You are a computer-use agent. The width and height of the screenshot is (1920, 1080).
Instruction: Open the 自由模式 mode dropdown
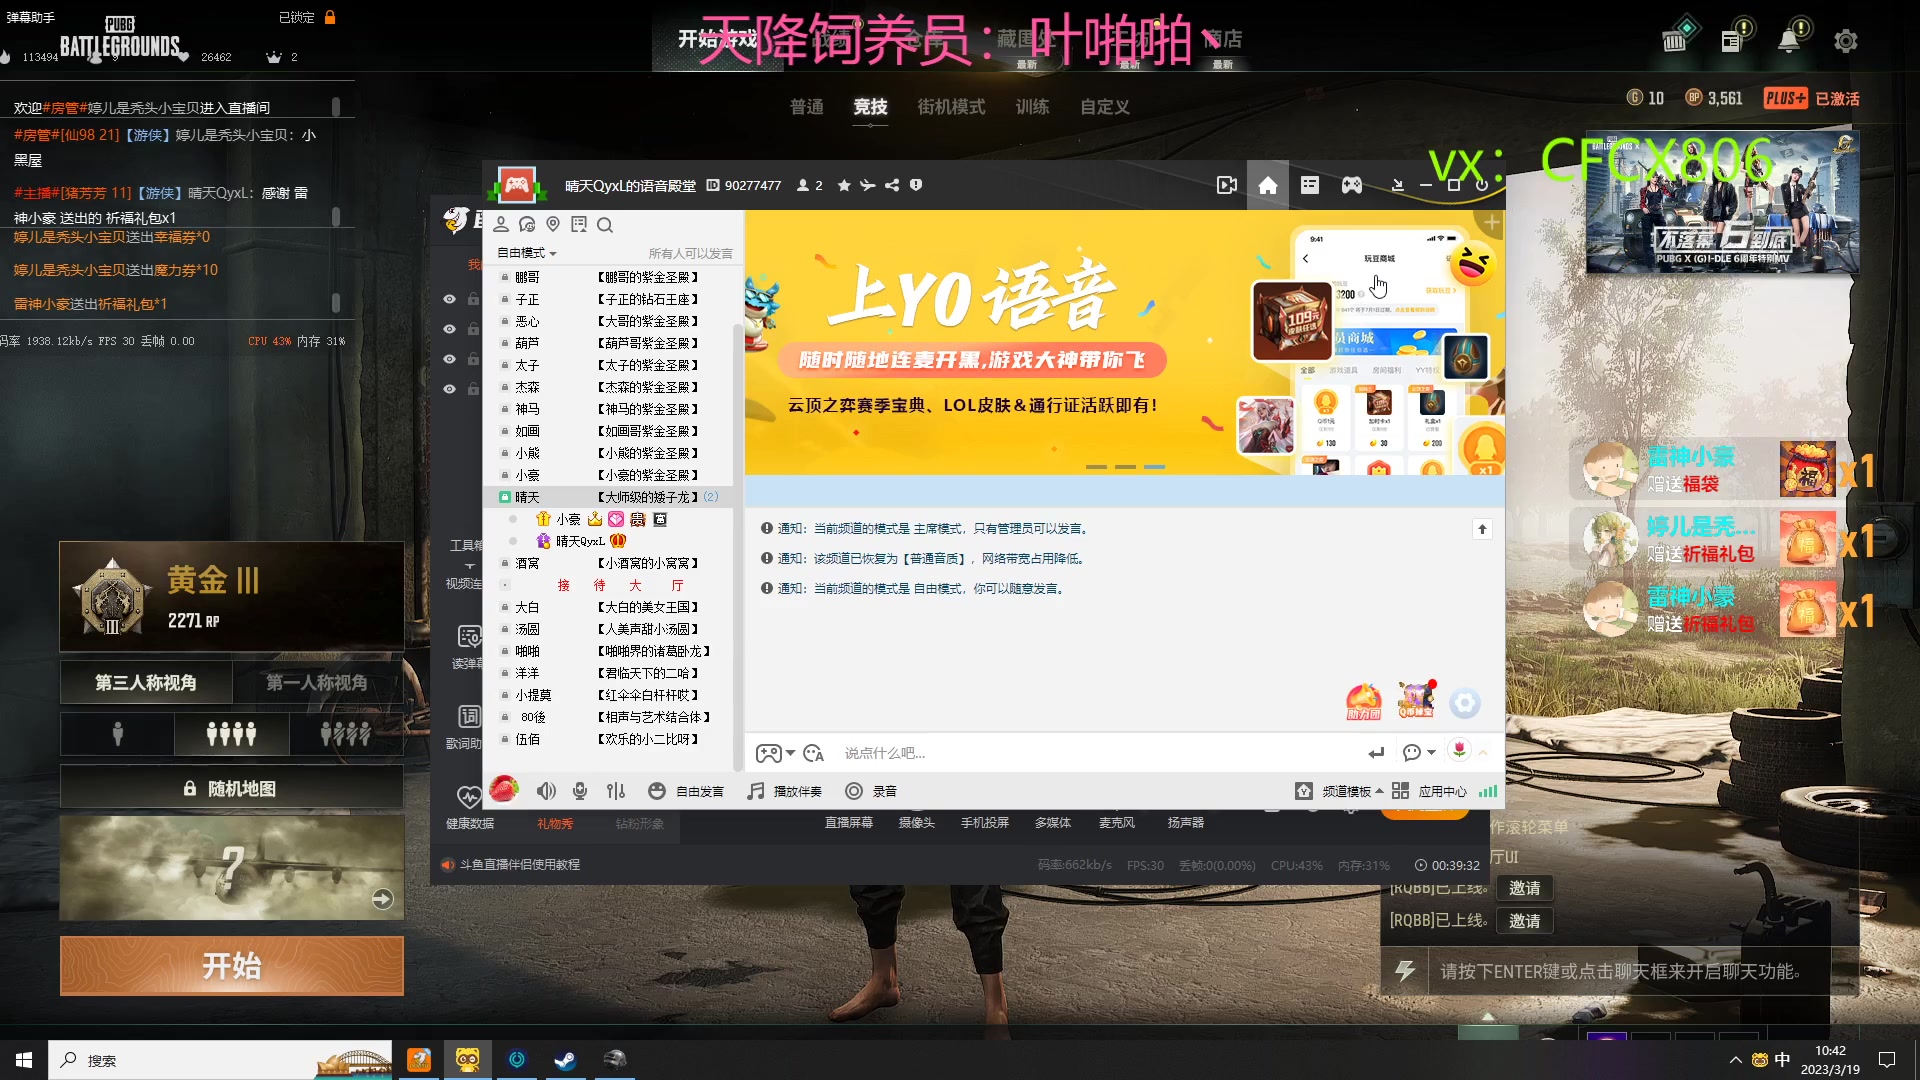click(524, 253)
